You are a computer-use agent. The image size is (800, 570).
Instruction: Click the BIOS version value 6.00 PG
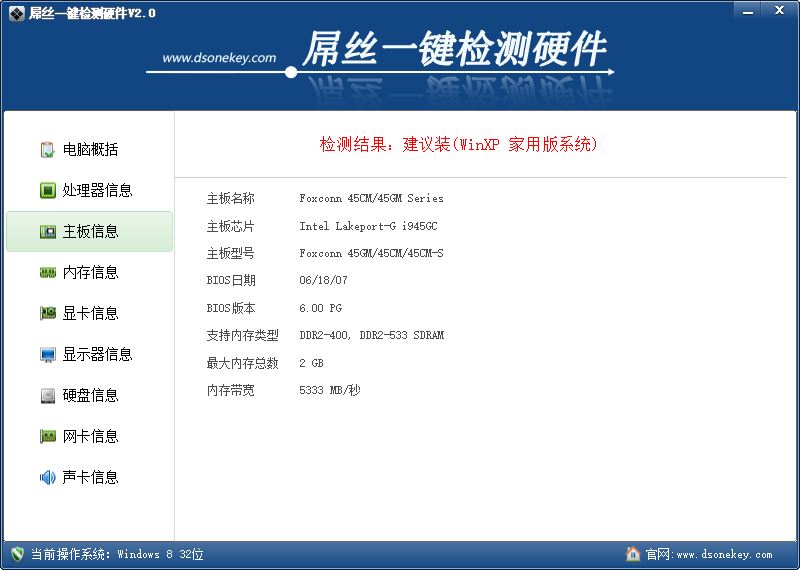(320, 308)
